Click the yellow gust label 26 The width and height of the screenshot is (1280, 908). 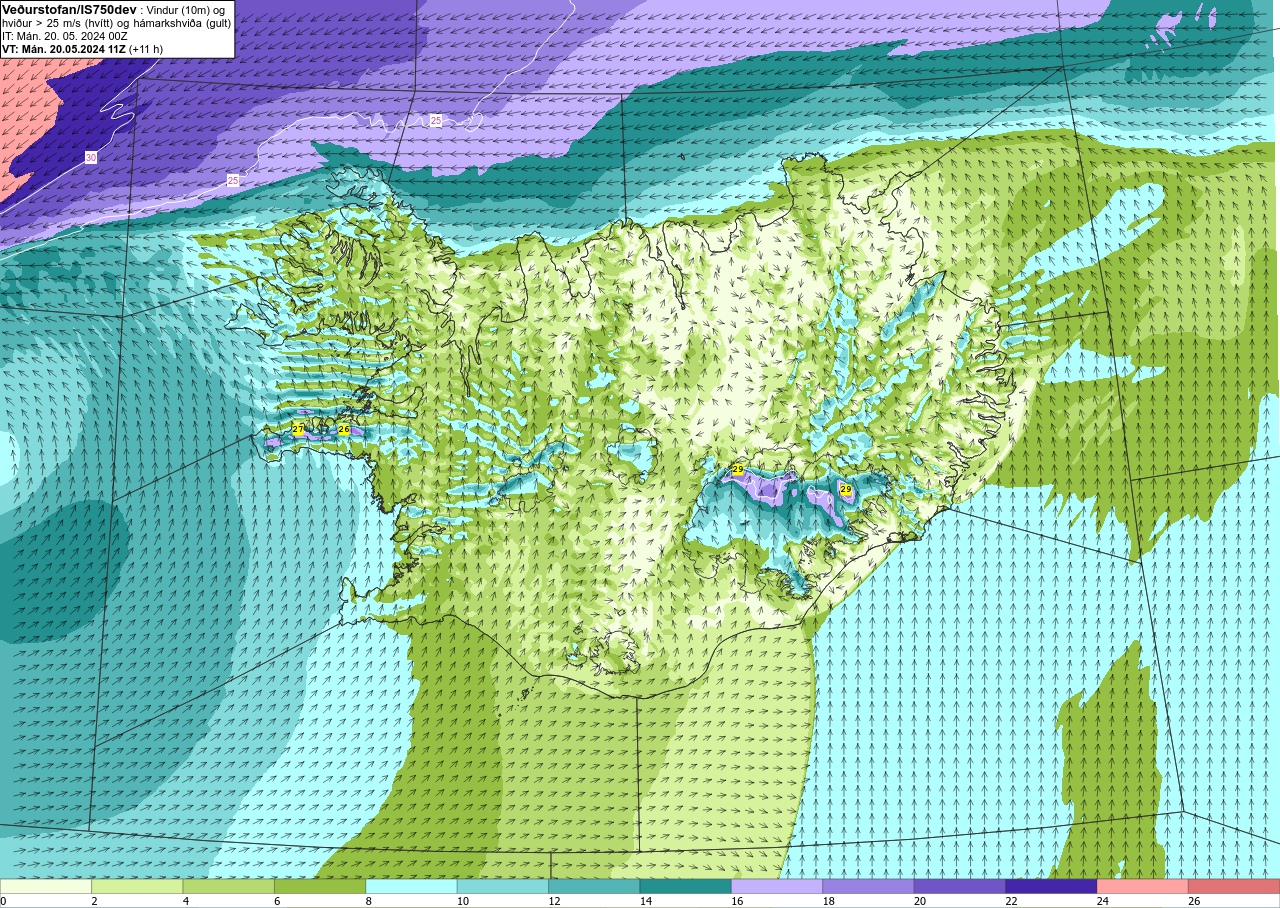(344, 429)
